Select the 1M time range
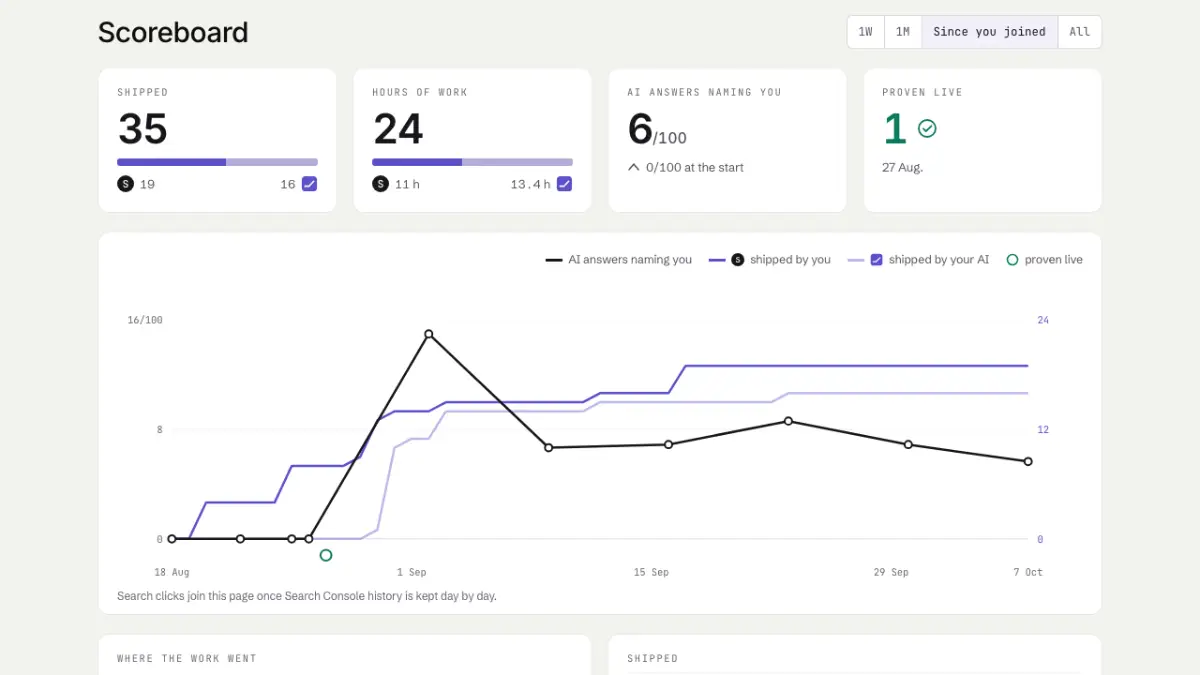Viewport: 1200px width, 675px height. (903, 32)
